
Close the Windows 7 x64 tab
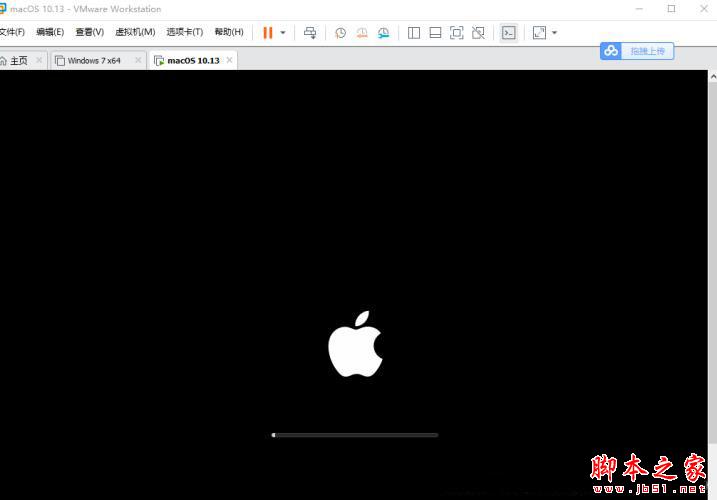138,60
